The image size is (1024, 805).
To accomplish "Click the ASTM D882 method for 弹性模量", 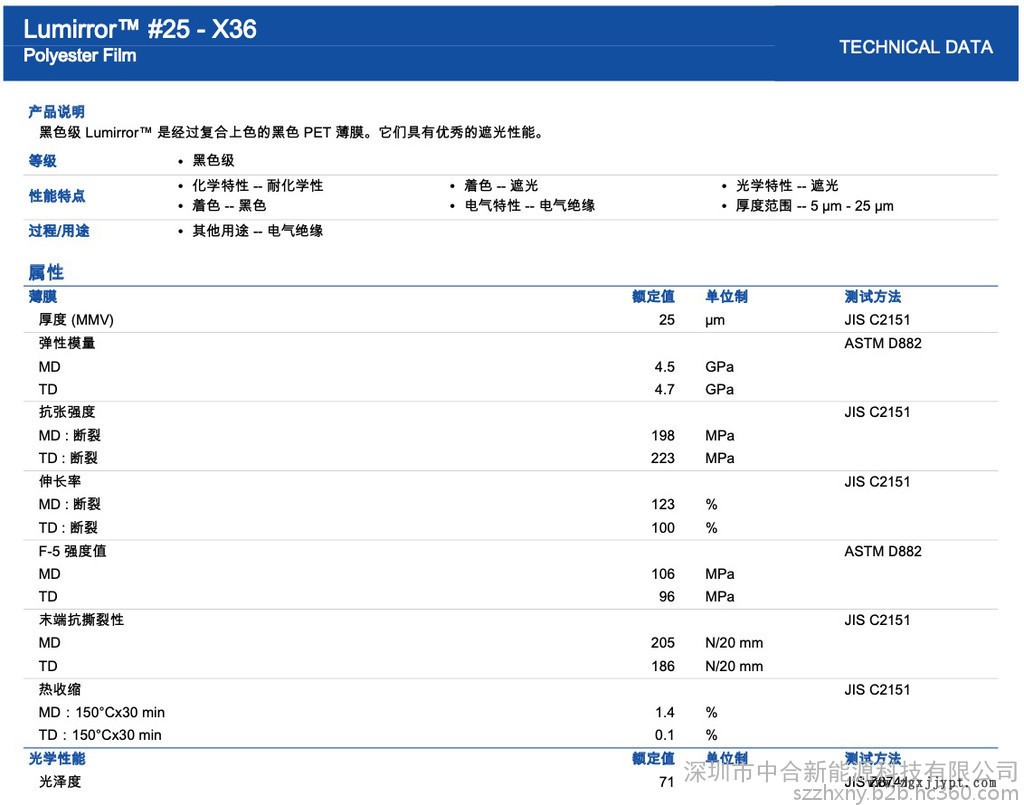I will click(882, 343).
